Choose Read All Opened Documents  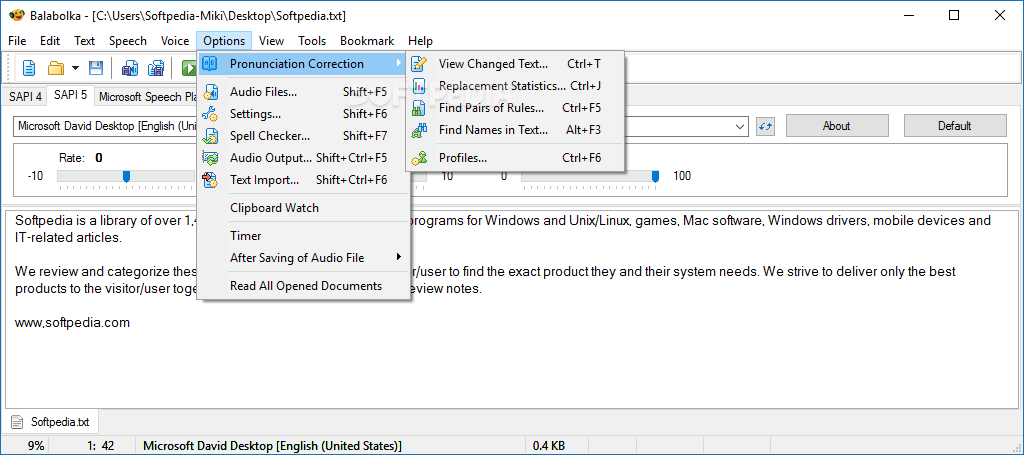point(303,286)
